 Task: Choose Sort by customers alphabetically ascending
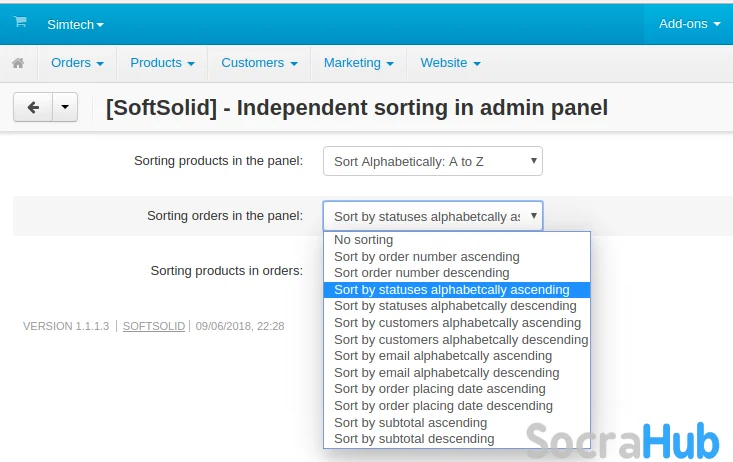pos(457,323)
